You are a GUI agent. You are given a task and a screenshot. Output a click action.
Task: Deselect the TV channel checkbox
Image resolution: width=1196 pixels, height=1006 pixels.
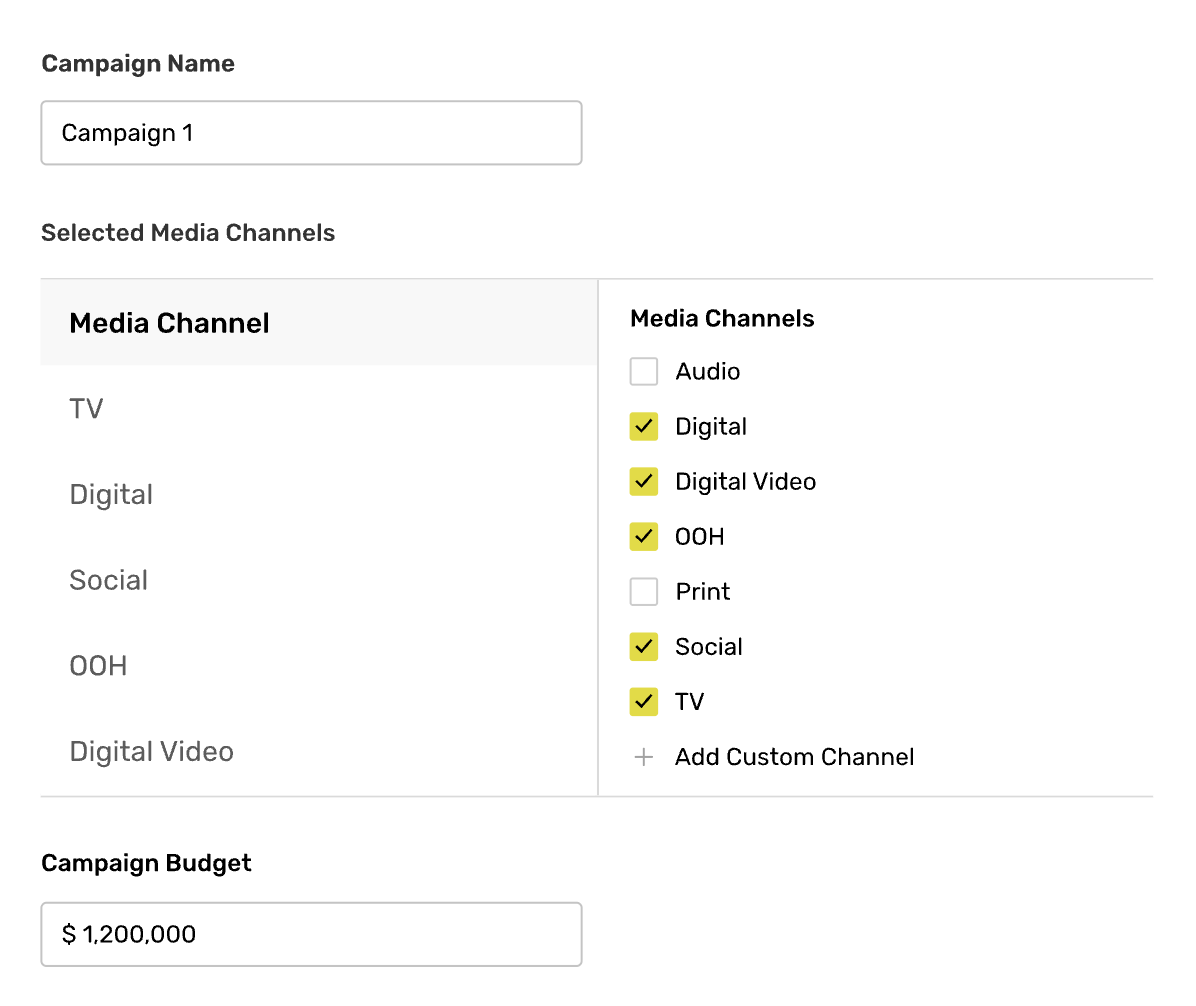coord(644,702)
